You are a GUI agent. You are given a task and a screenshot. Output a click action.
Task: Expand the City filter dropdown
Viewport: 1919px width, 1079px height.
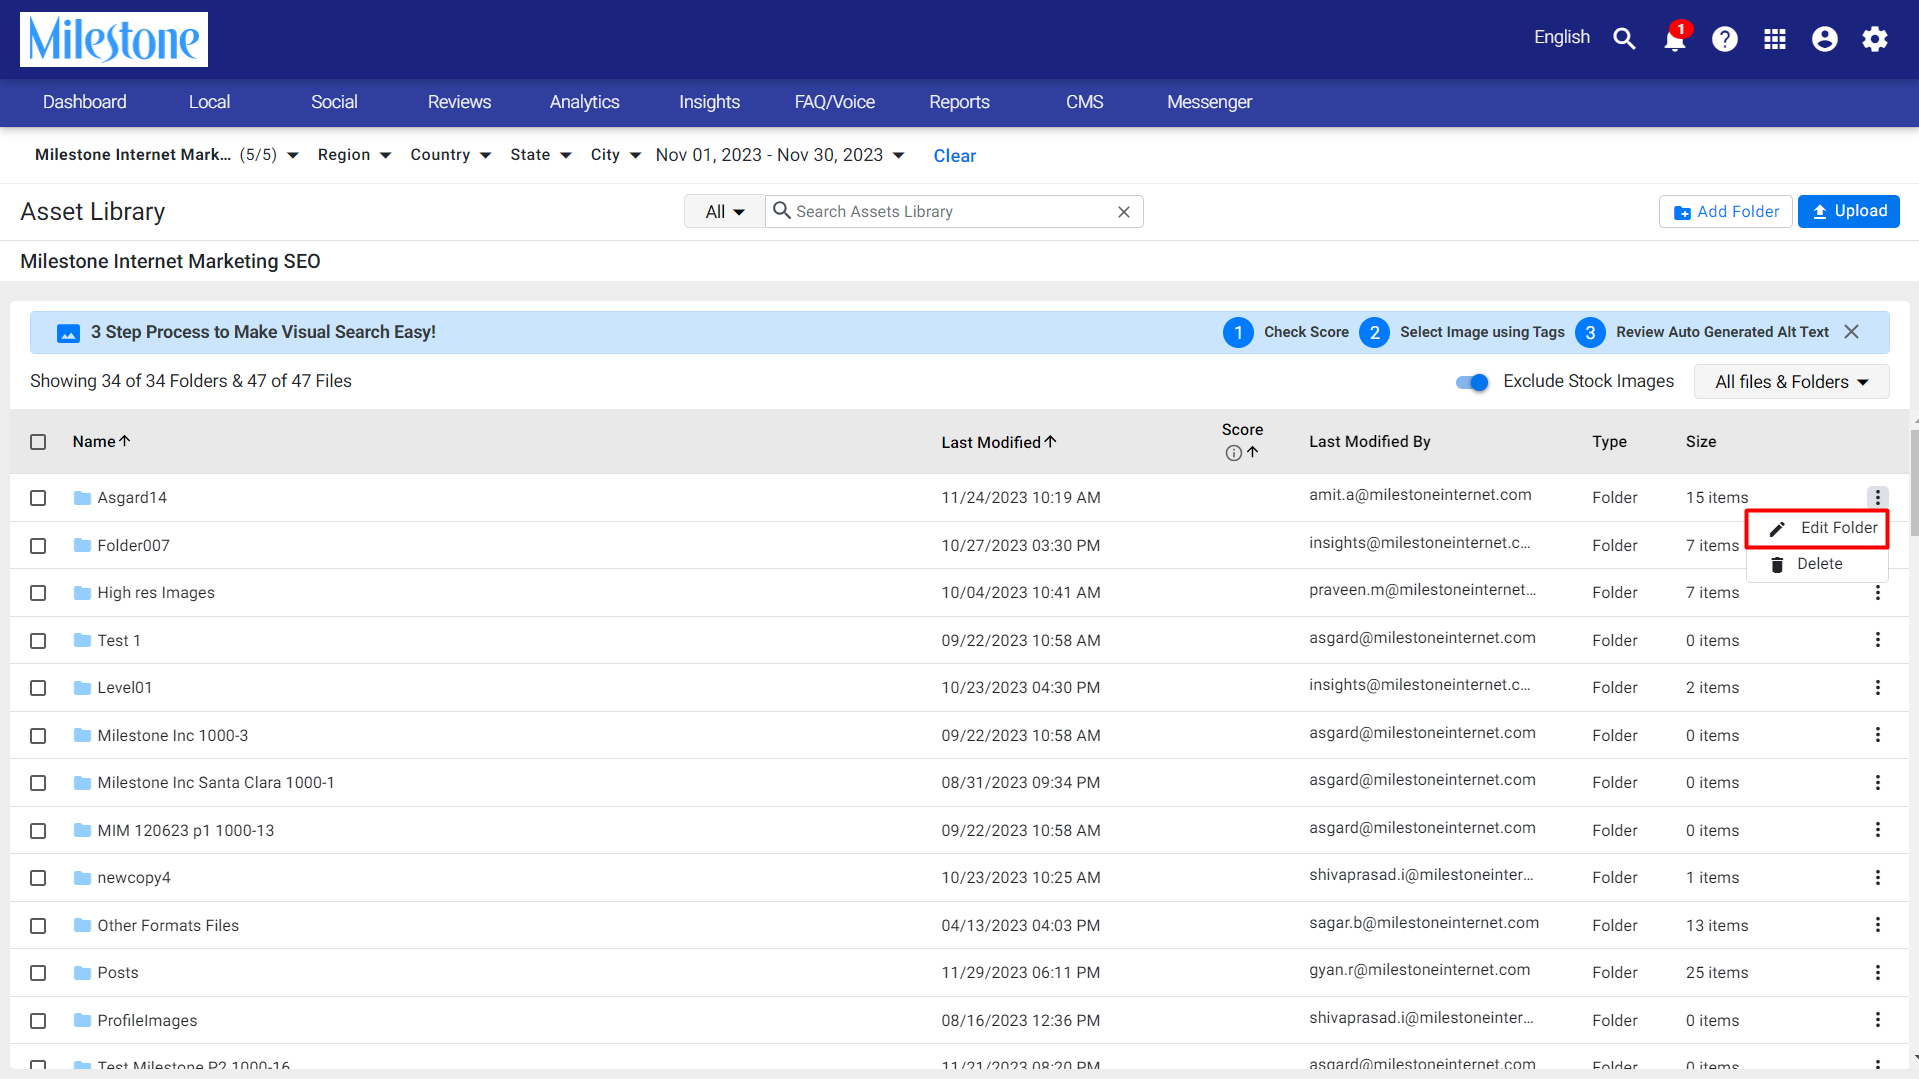tap(615, 155)
